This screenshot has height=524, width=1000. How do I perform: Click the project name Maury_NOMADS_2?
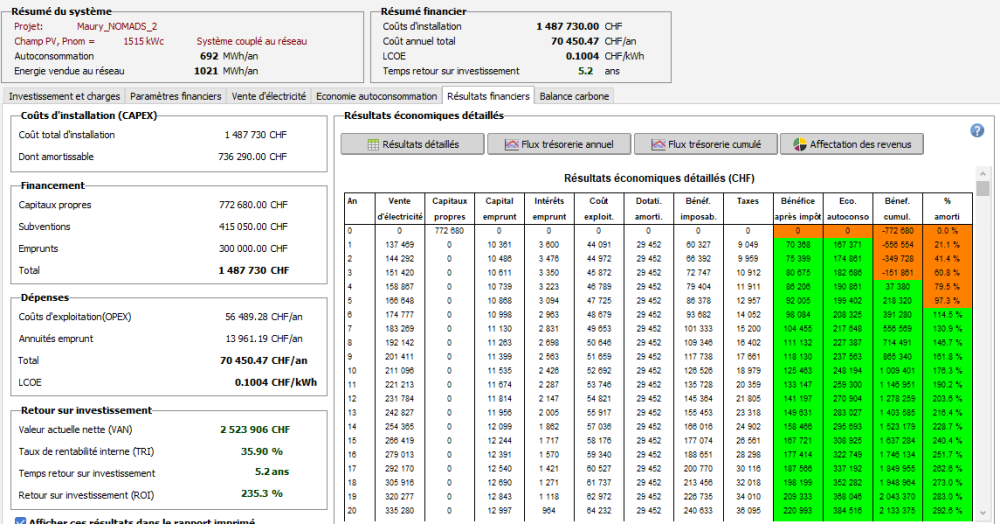(x=117, y=26)
